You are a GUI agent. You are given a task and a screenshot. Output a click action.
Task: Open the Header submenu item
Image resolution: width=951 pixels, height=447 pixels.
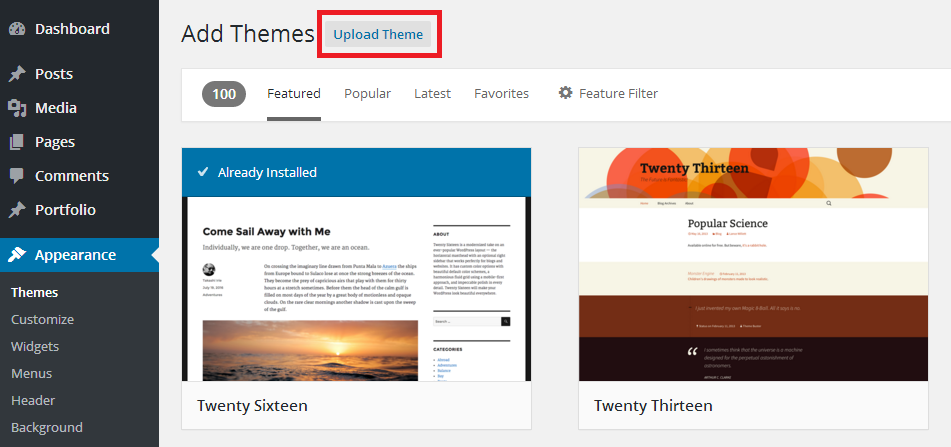click(x=33, y=400)
